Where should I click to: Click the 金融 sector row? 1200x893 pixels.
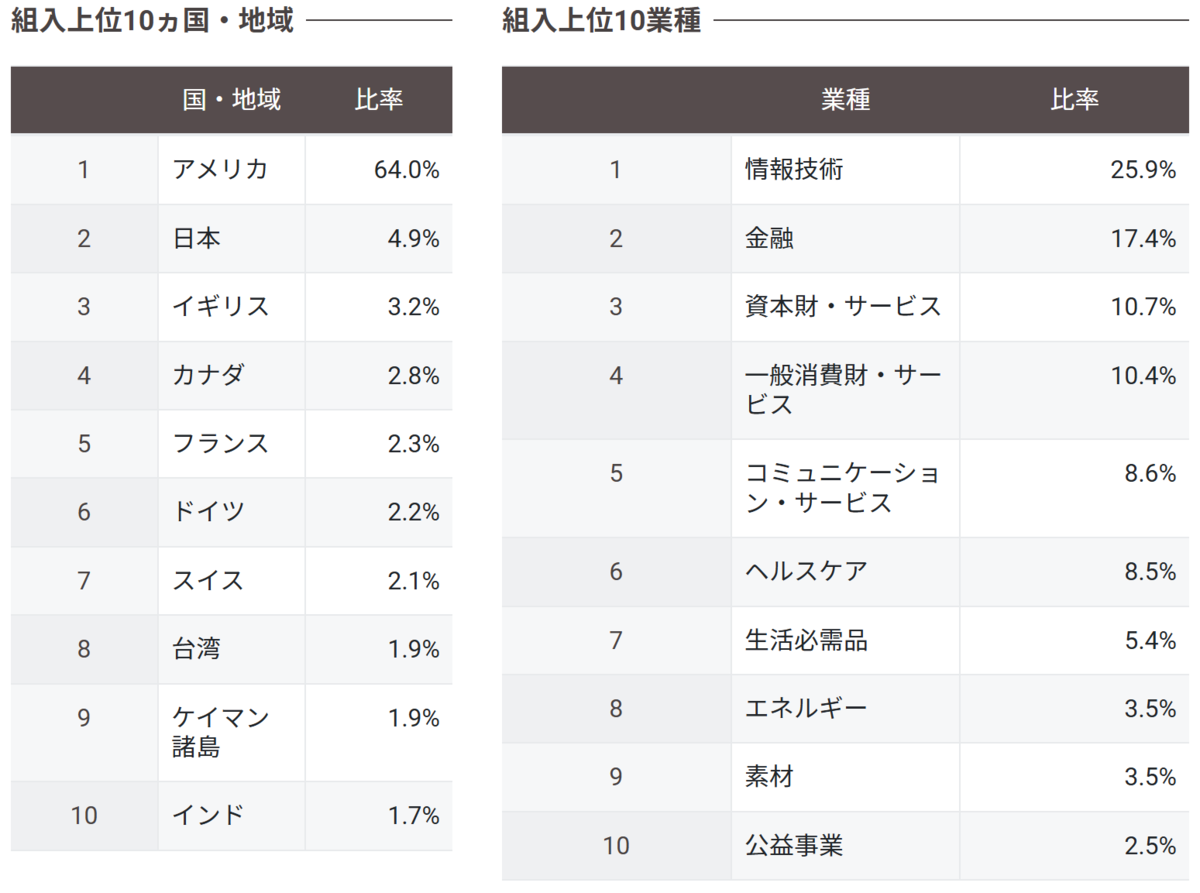pyautogui.click(x=845, y=239)
